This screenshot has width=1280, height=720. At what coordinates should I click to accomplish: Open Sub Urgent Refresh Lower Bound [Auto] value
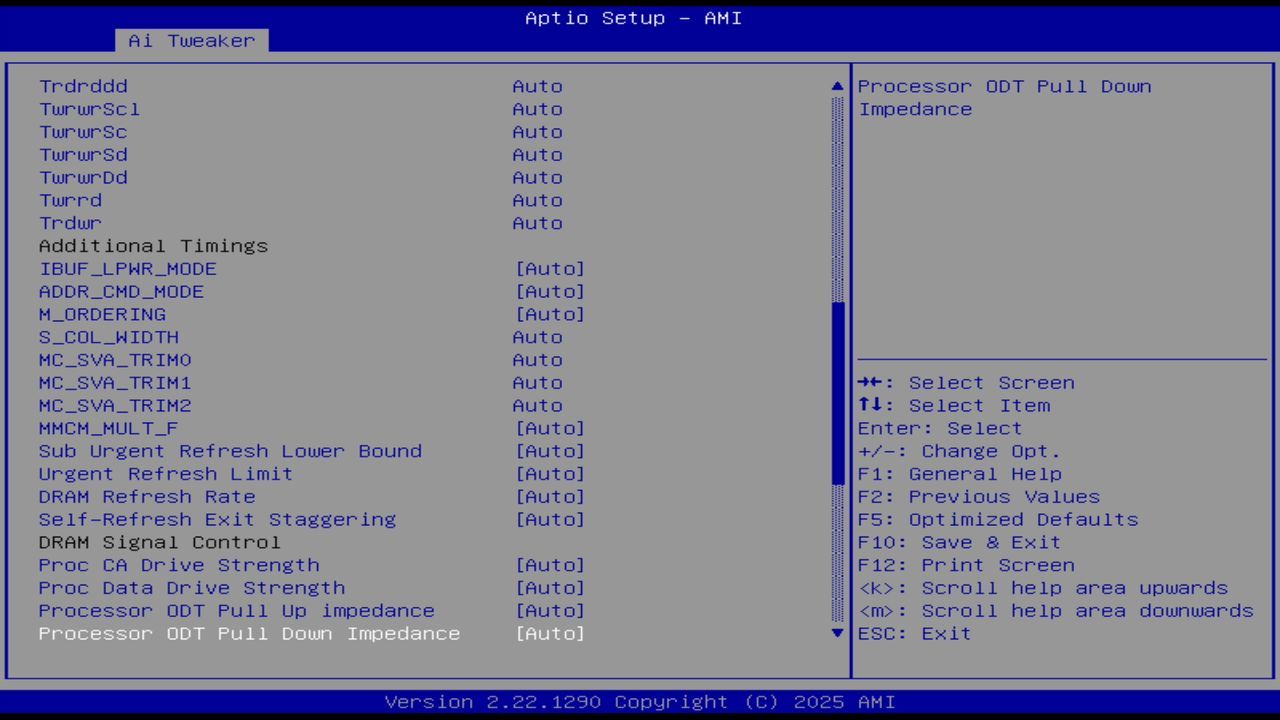tap(550, 452)
